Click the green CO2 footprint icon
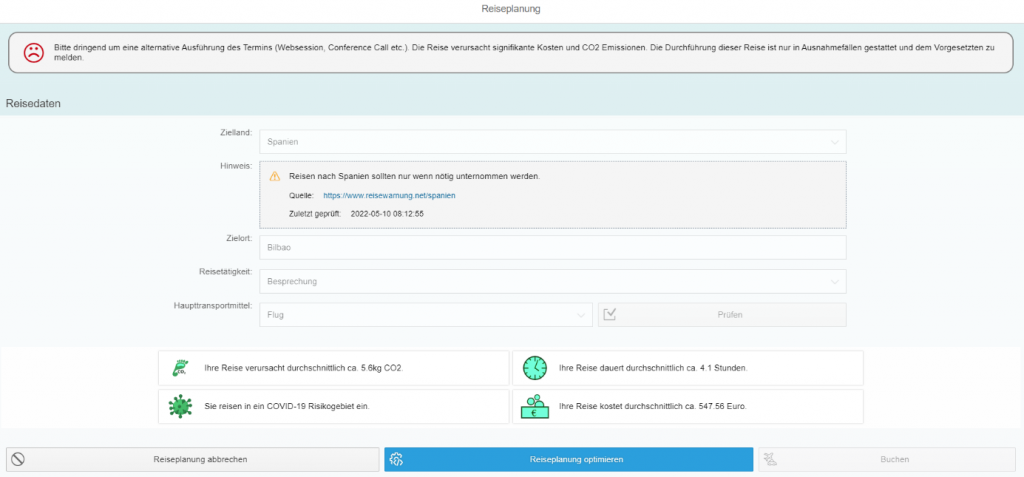Viewport: 1024px width, 477px height. point(180,368)
